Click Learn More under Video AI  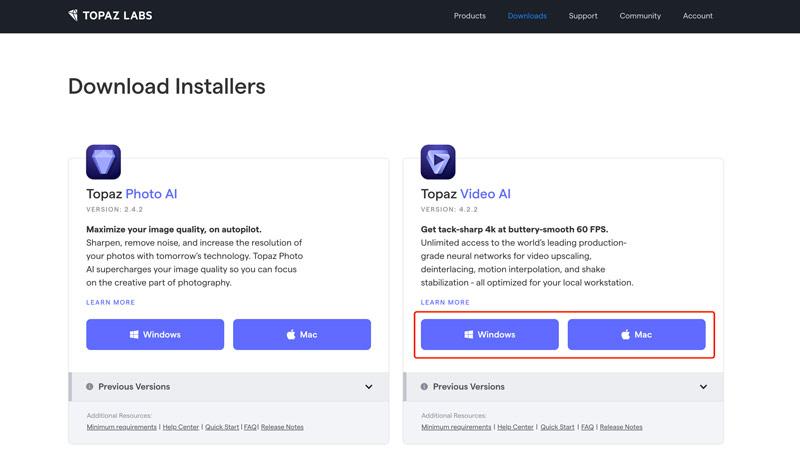coord(445,302)
